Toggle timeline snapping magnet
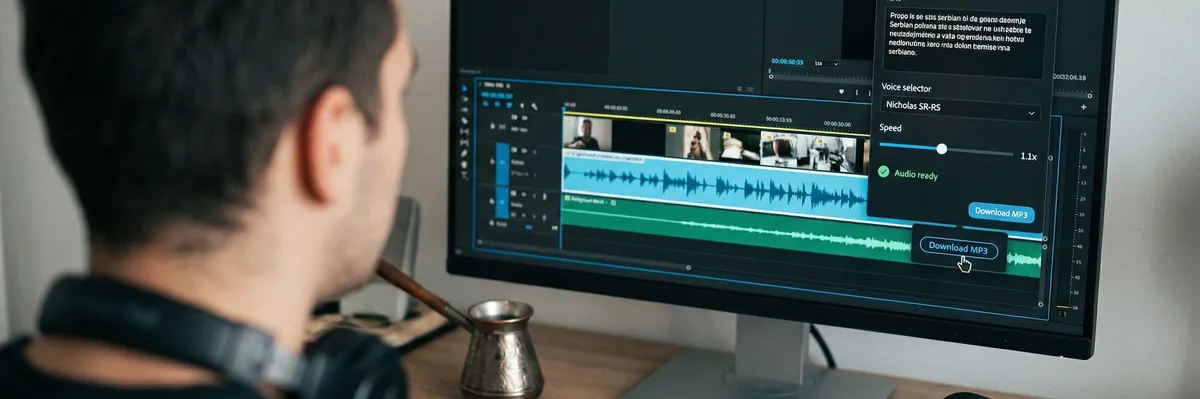This screenshot has width=1200, height=399. [x=497, y=104]
